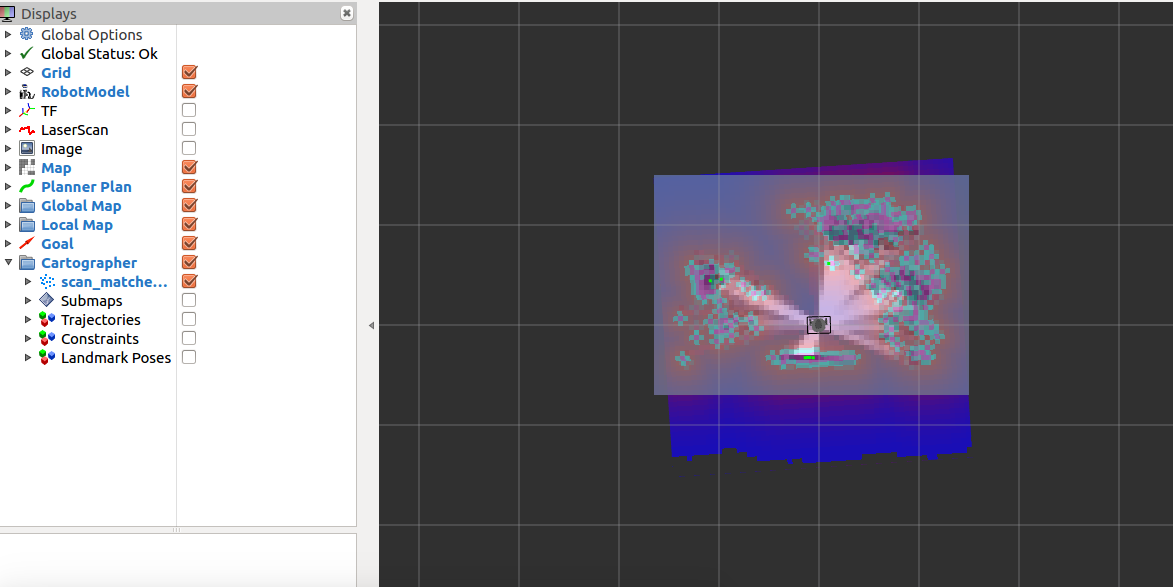Disable the Grid visibility checkbox
Screen dimensions: 1173x587
(188, 72)
